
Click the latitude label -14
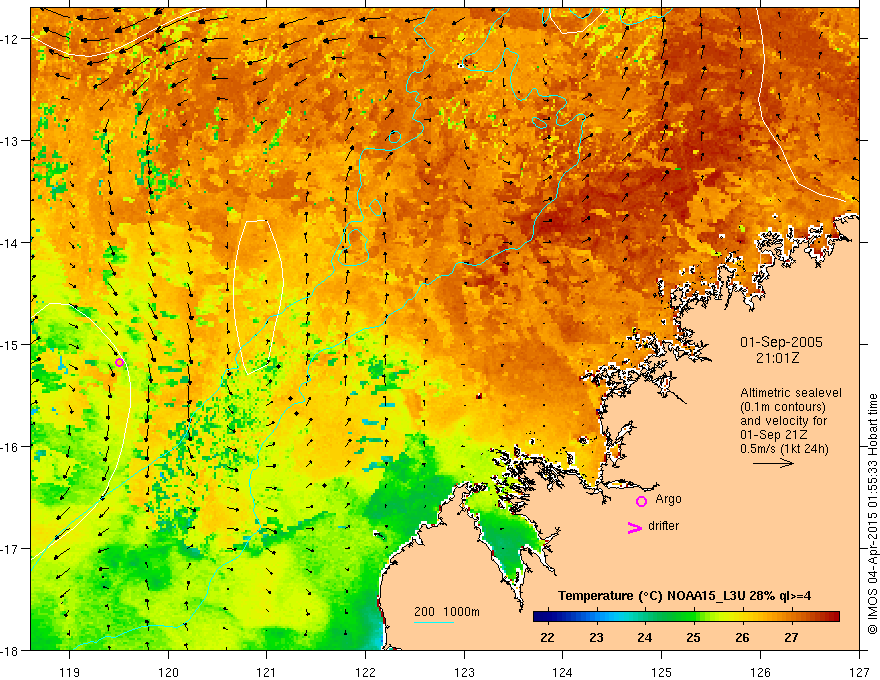point(10,243)
